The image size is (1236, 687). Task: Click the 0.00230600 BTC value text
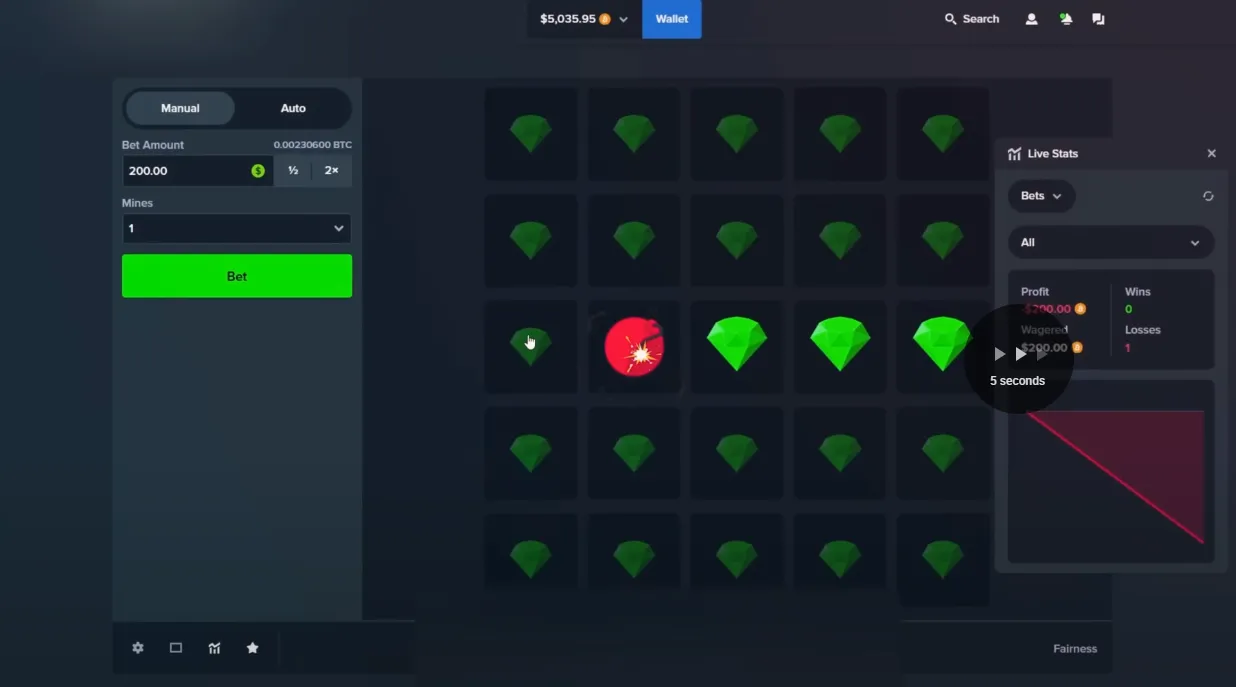coord(313,145)
